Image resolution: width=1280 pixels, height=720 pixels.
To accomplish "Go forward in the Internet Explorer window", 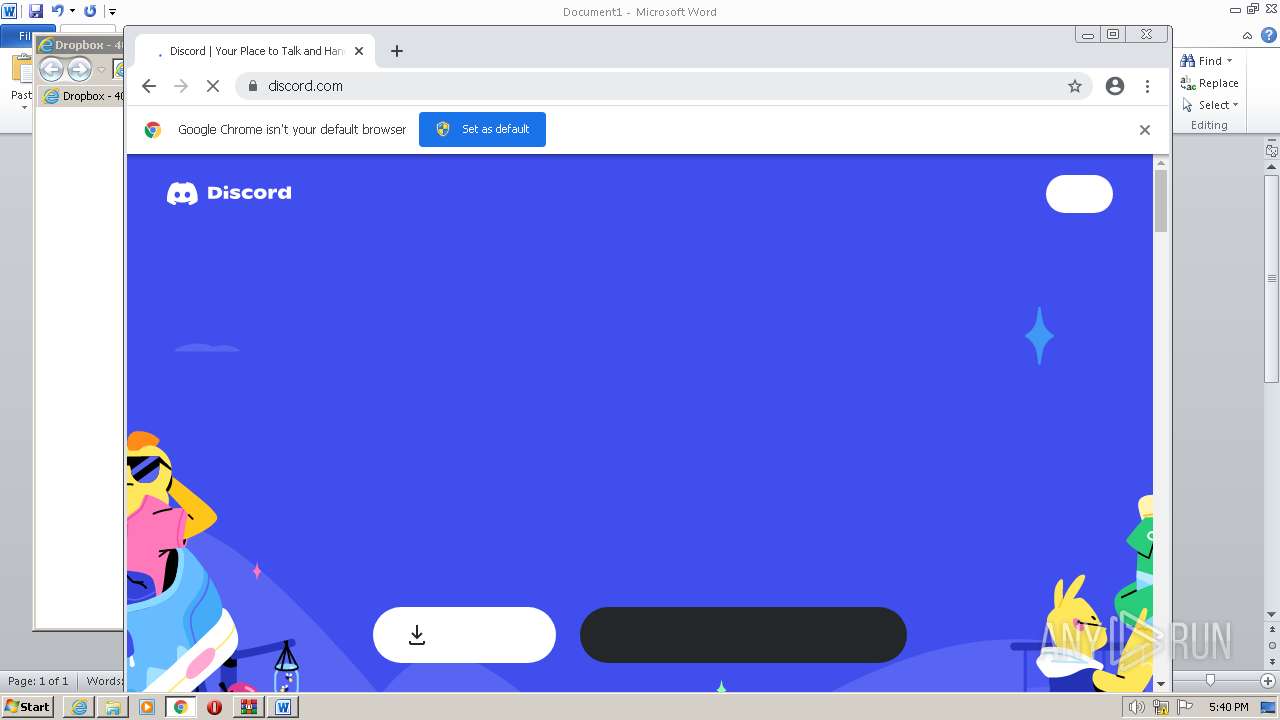I will (79, 69).
